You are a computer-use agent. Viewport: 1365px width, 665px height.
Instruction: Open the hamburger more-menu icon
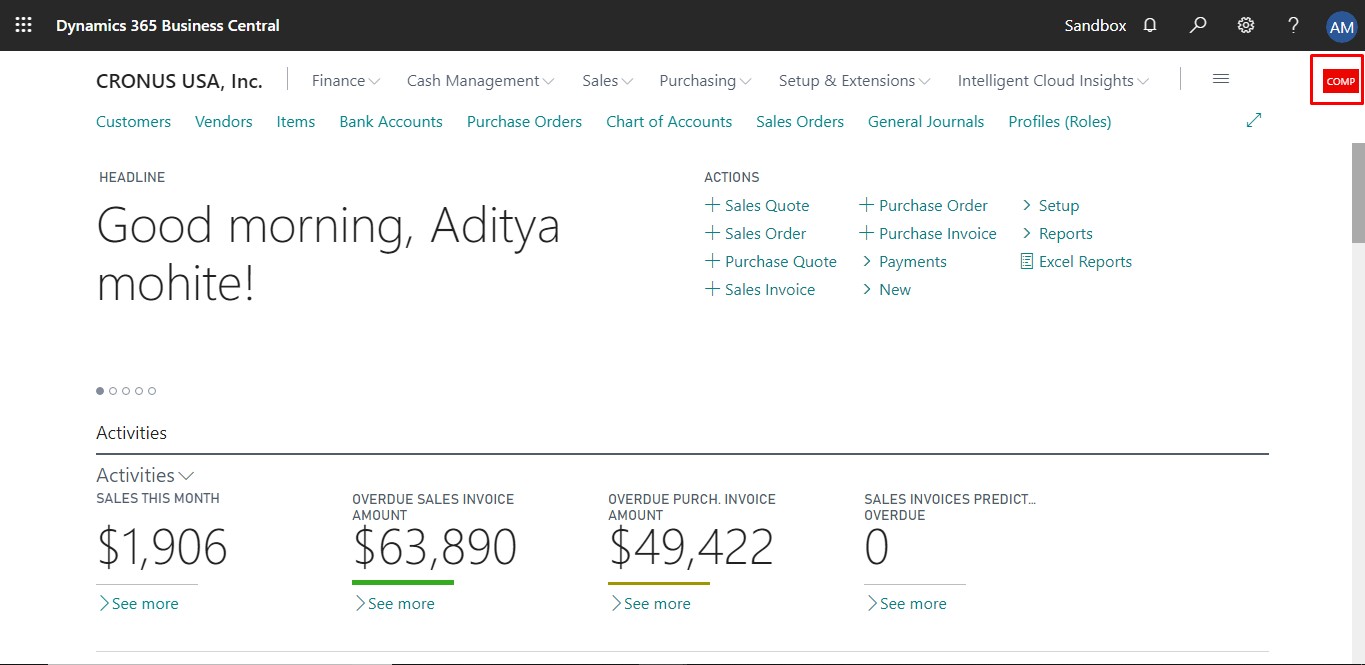tap(1221, 79)
